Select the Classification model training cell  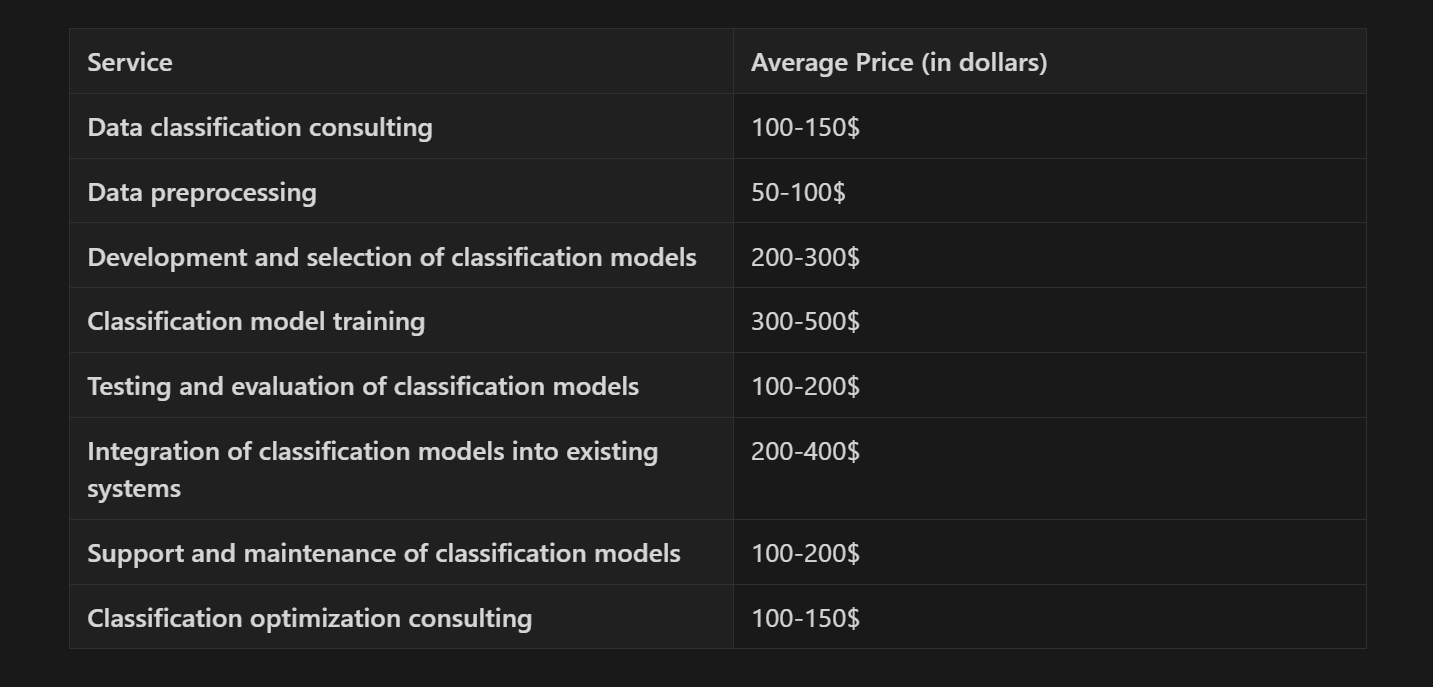pos(401,321)
